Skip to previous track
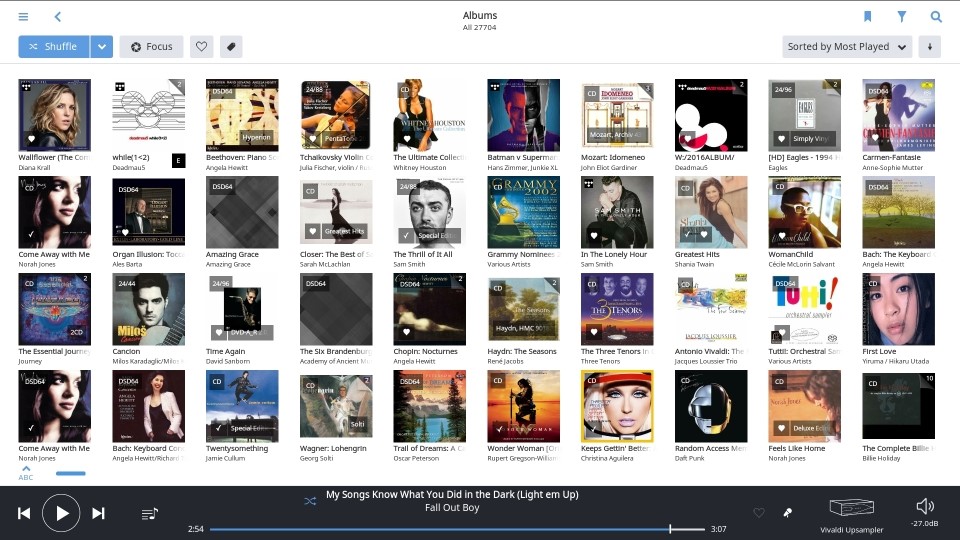This screenshot has height=540, width=960. tap(24, 513)
